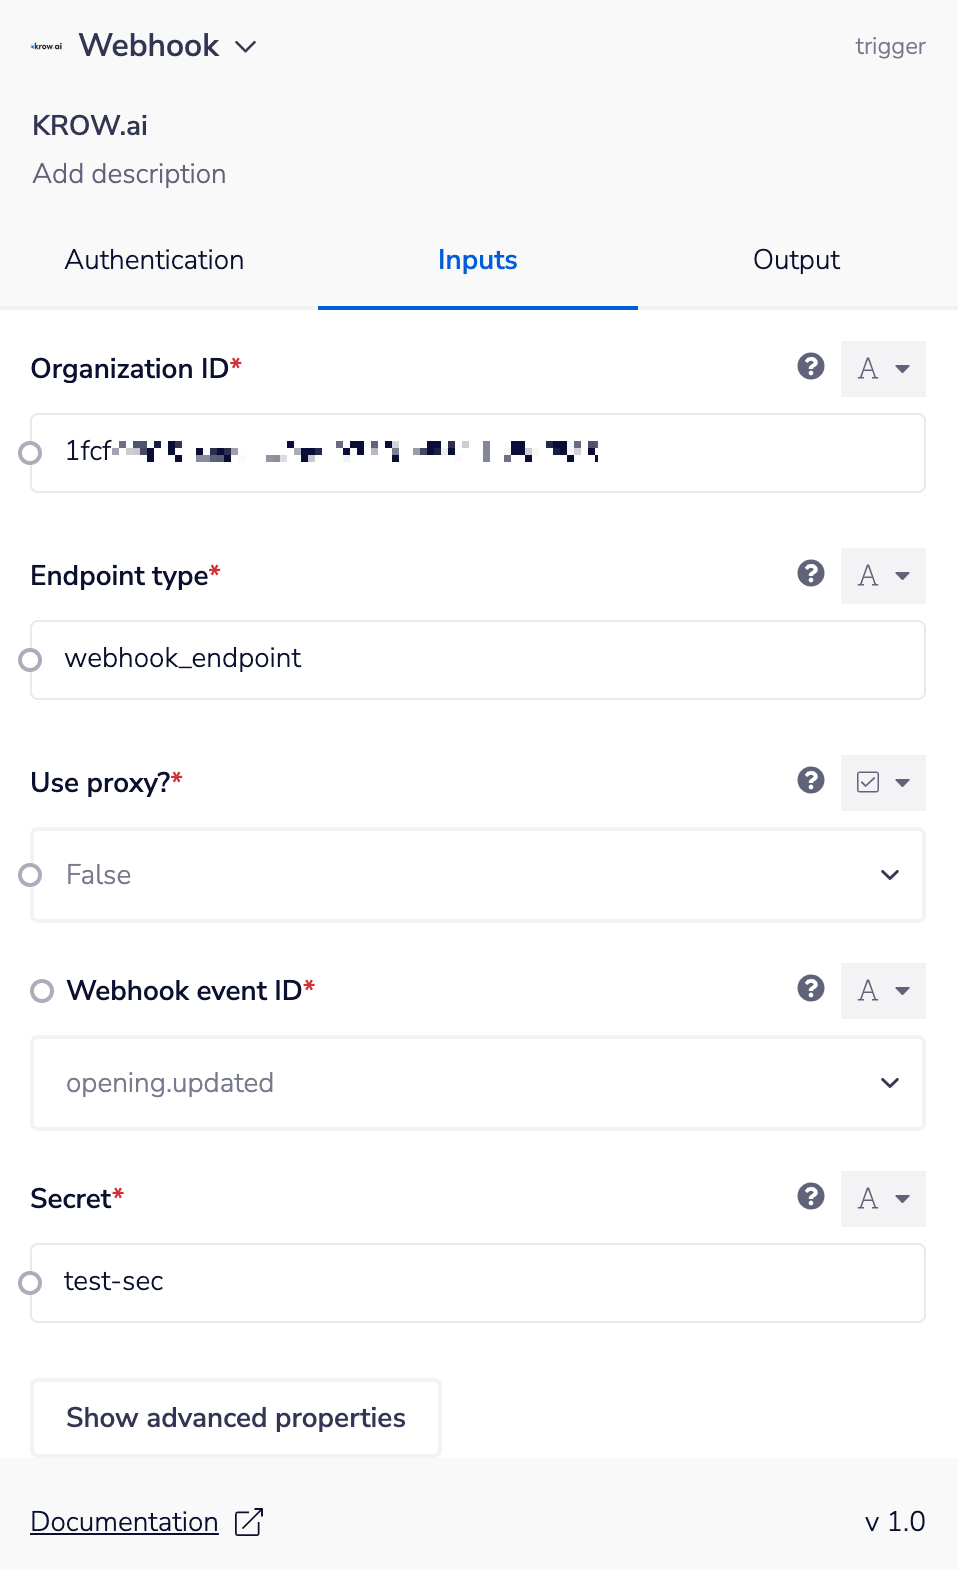Show help for Webhook event ID
The height and width of the screenshot is (1570, 958).
tap(811, 989)
